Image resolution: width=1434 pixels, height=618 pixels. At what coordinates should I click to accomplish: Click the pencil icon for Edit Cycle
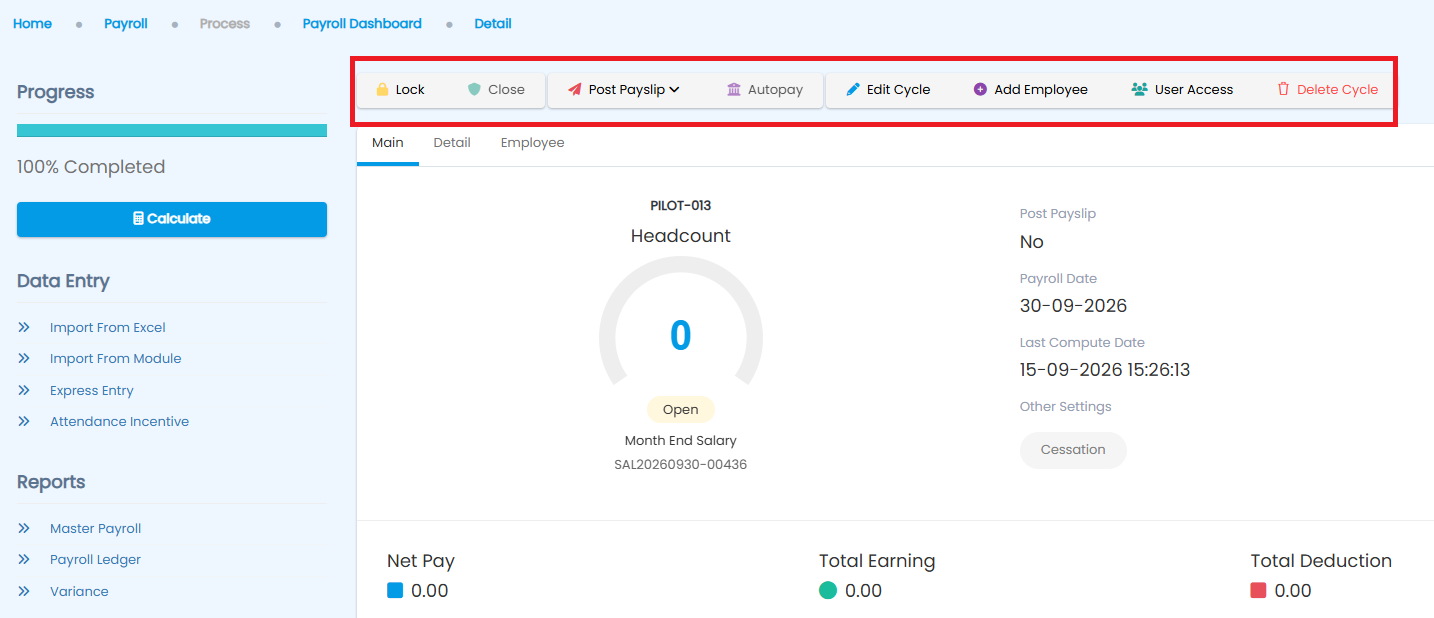tap(853, 89)
